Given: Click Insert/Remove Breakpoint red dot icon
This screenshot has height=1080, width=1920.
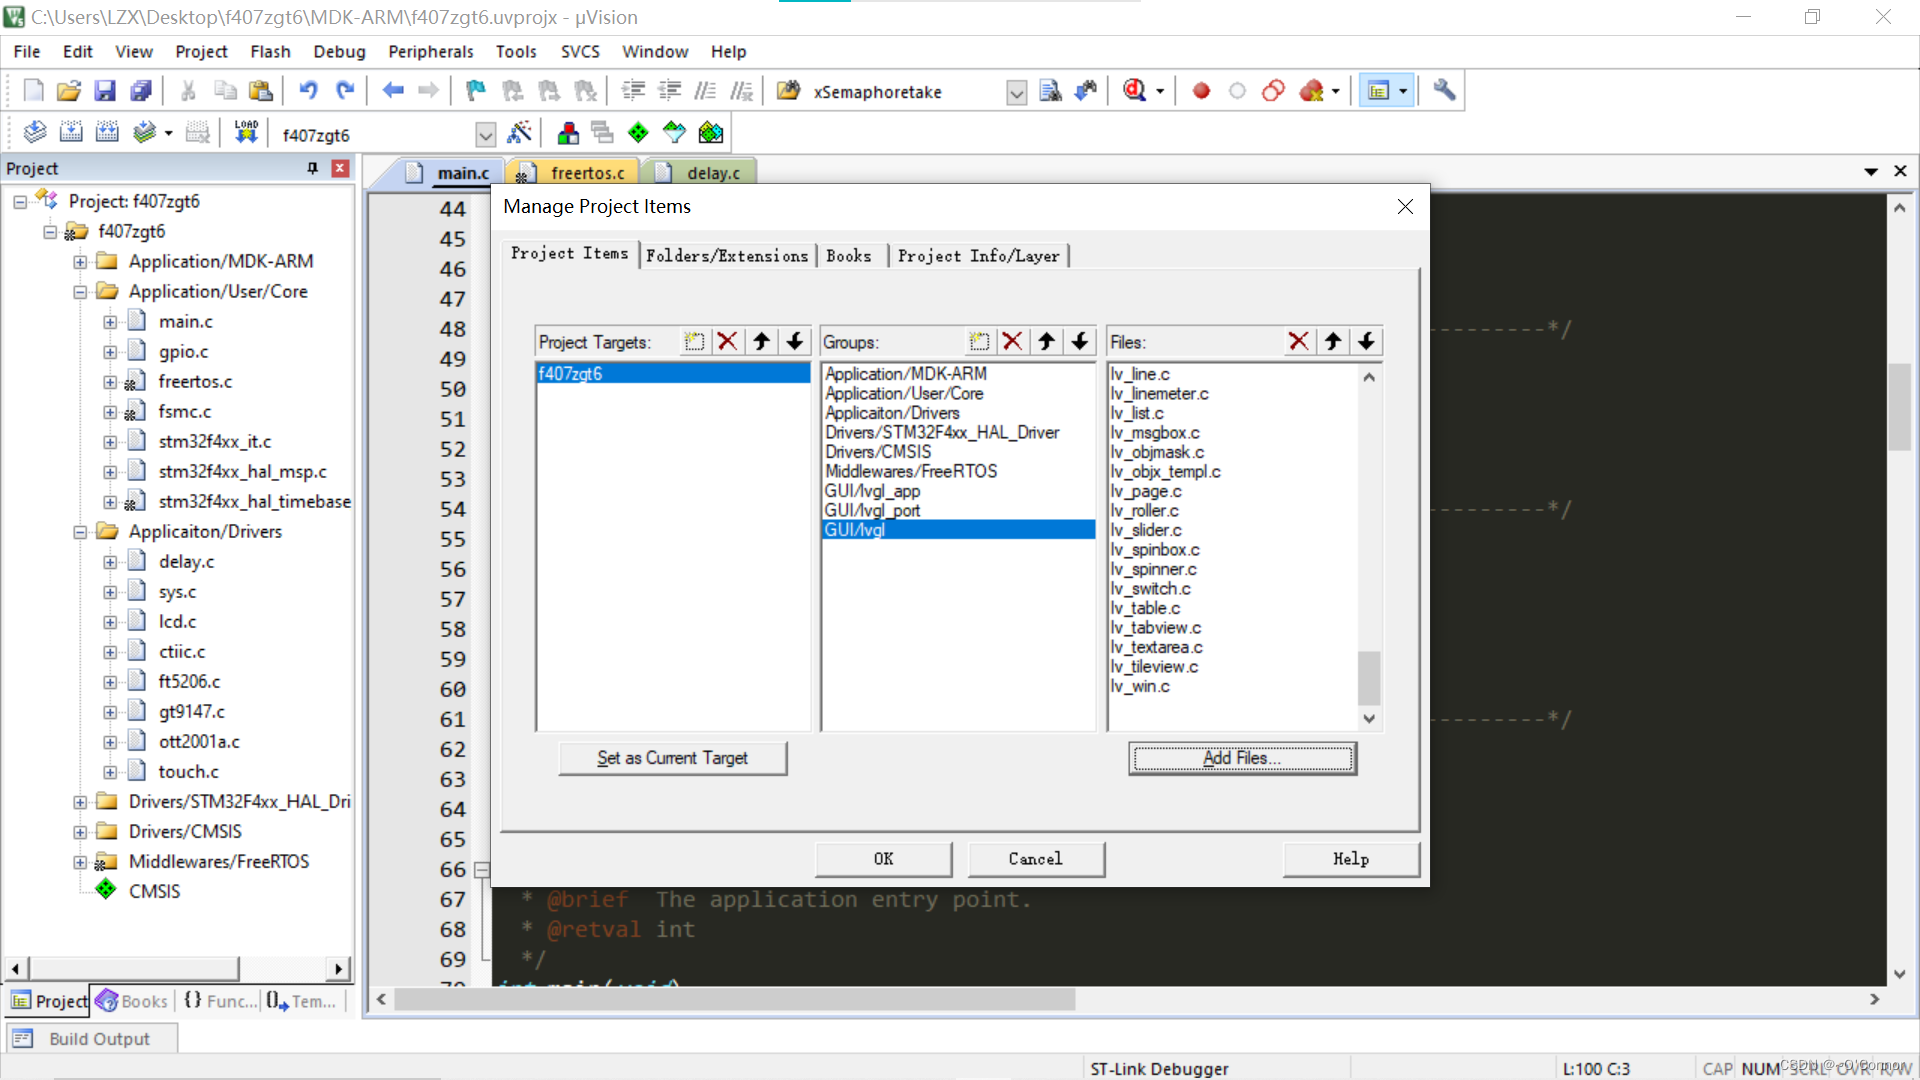Looking at the screenshot, I should [x=1201, y=91].
